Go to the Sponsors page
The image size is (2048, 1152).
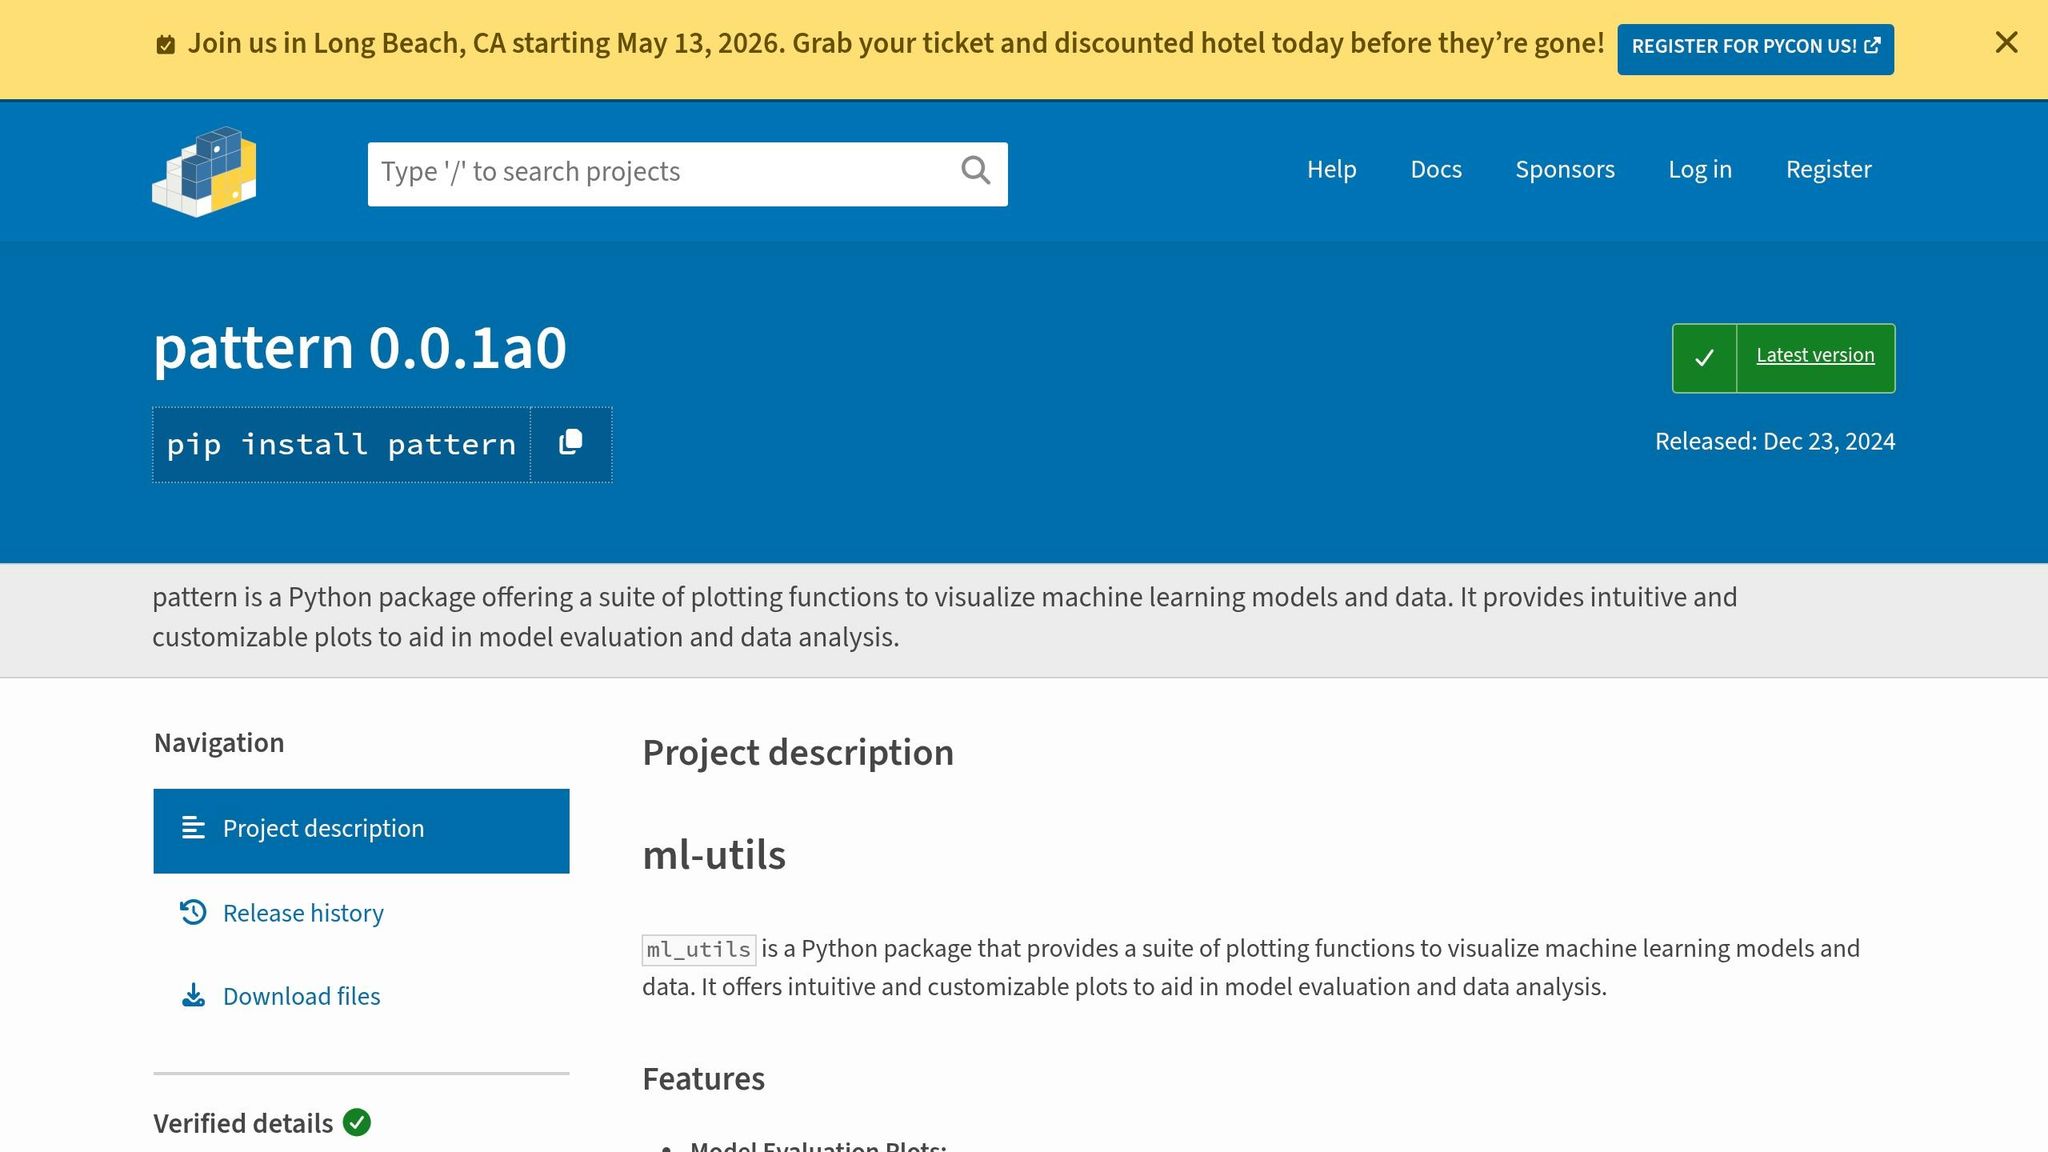[x=1564, y=170]
